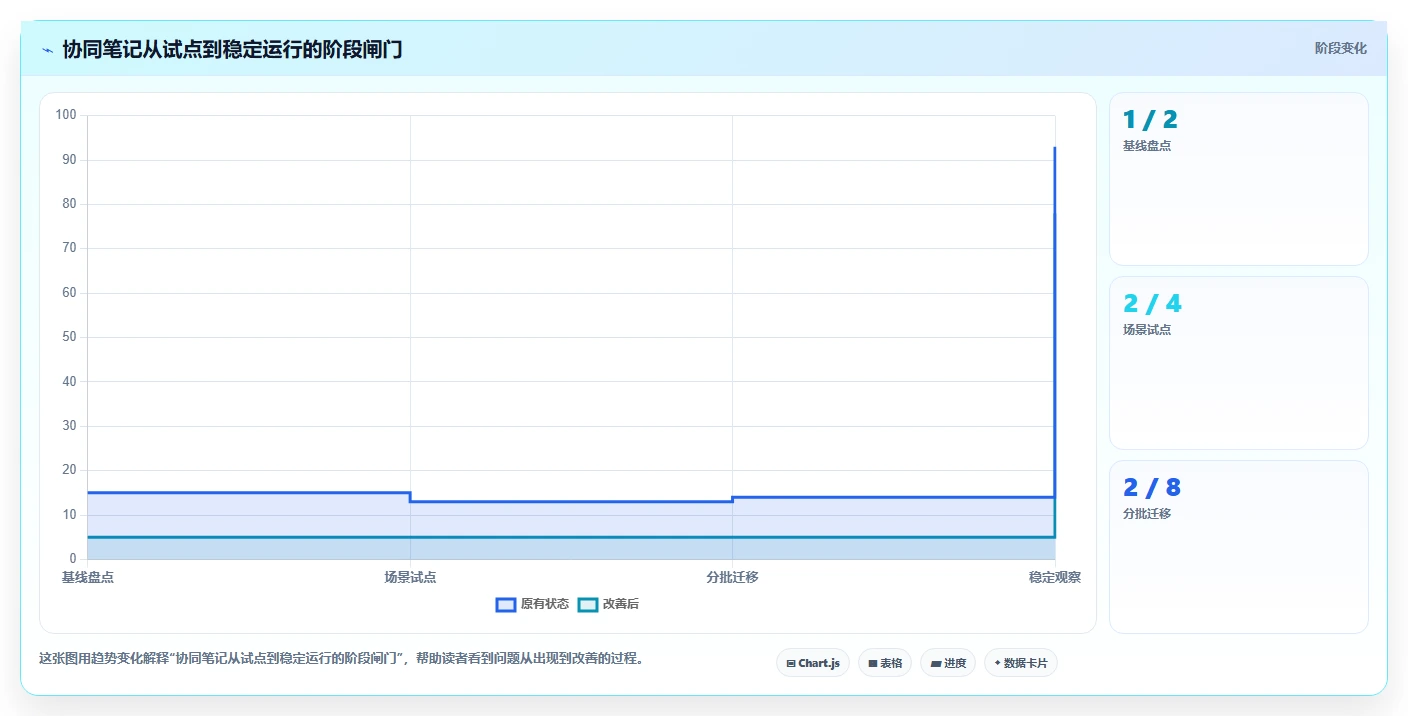1408x716 pixels.
Task: Click the 分批迁移 x-axis label
Action: click(x=732, y=577)
